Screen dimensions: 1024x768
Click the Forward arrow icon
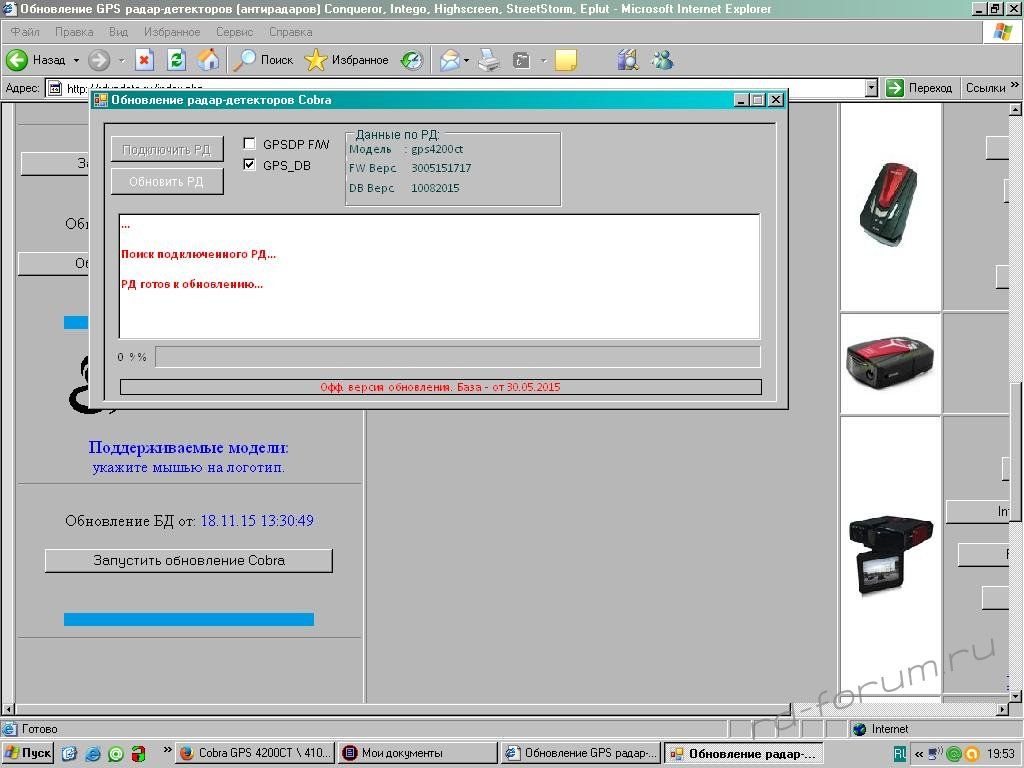[99, 60]
